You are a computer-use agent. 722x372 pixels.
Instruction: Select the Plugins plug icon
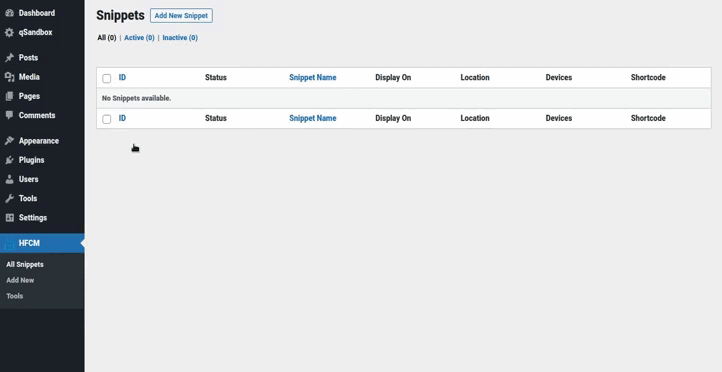tap(9, 160)
